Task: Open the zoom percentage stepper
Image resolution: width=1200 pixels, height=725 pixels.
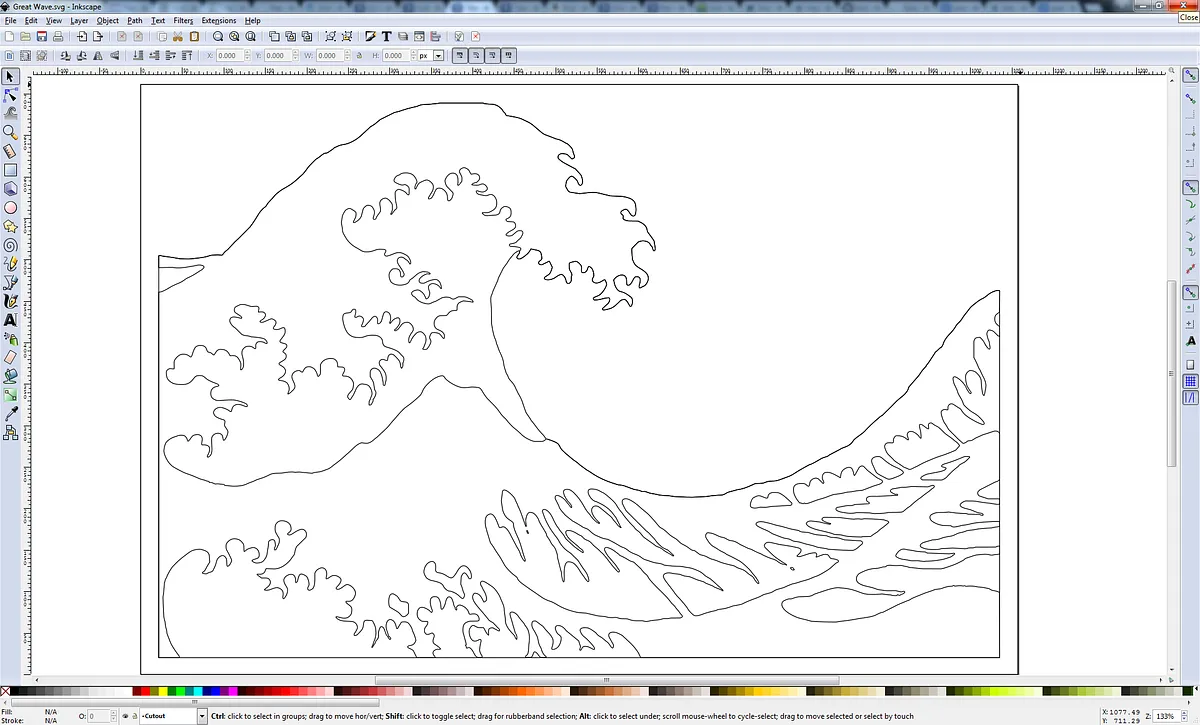Action: 1180,716
